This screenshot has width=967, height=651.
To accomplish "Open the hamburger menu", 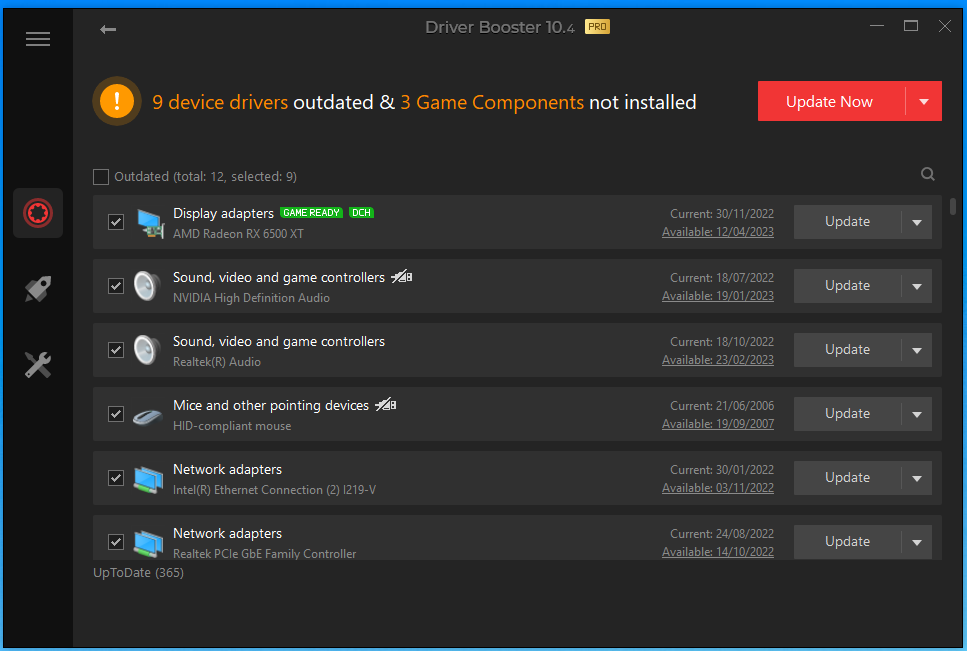I will point(38,39).
